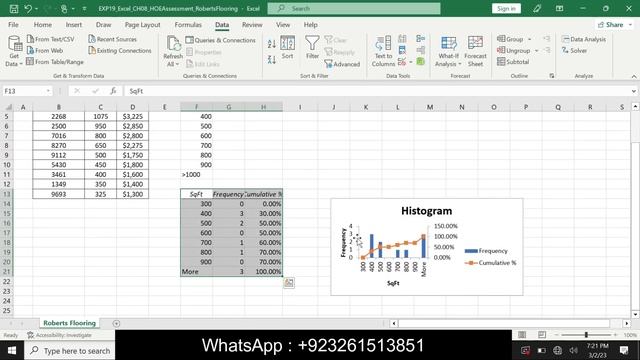Screen dimensions: 640x360
Task: Open Customize Quick Access Toolbar dropdown
Action: click(84, 8)
